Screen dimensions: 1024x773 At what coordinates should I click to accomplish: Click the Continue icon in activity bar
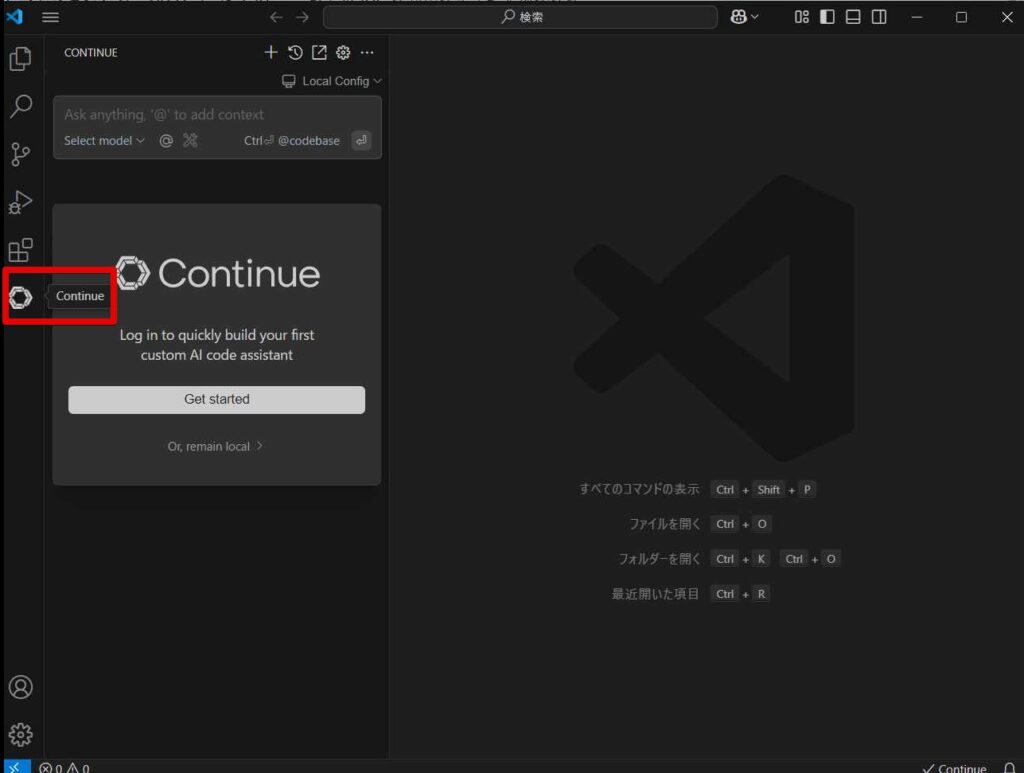21,297
